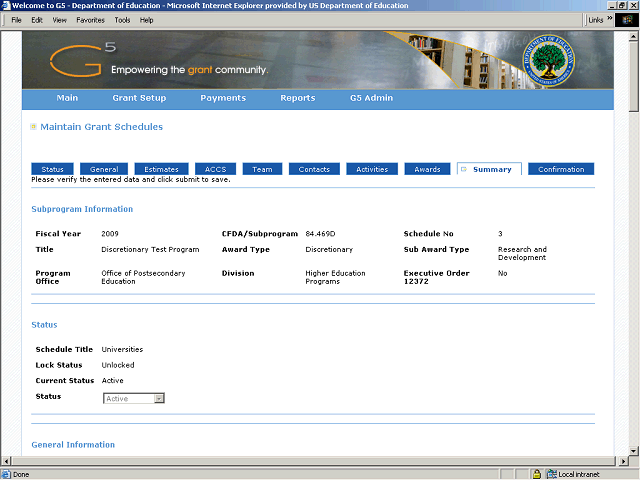The image size is (640, 480).
Task: Click the Award Type value Discretionary
Action: click(x=329, y=249)
